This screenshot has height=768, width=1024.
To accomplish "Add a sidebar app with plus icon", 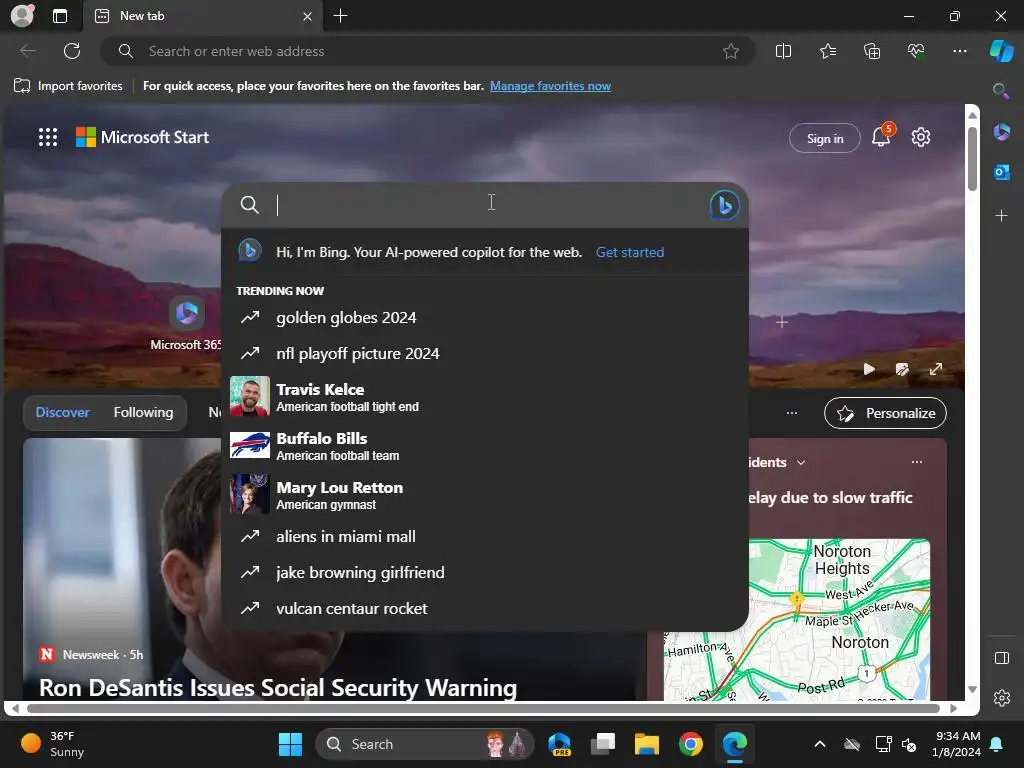I will pos(1001,216).
